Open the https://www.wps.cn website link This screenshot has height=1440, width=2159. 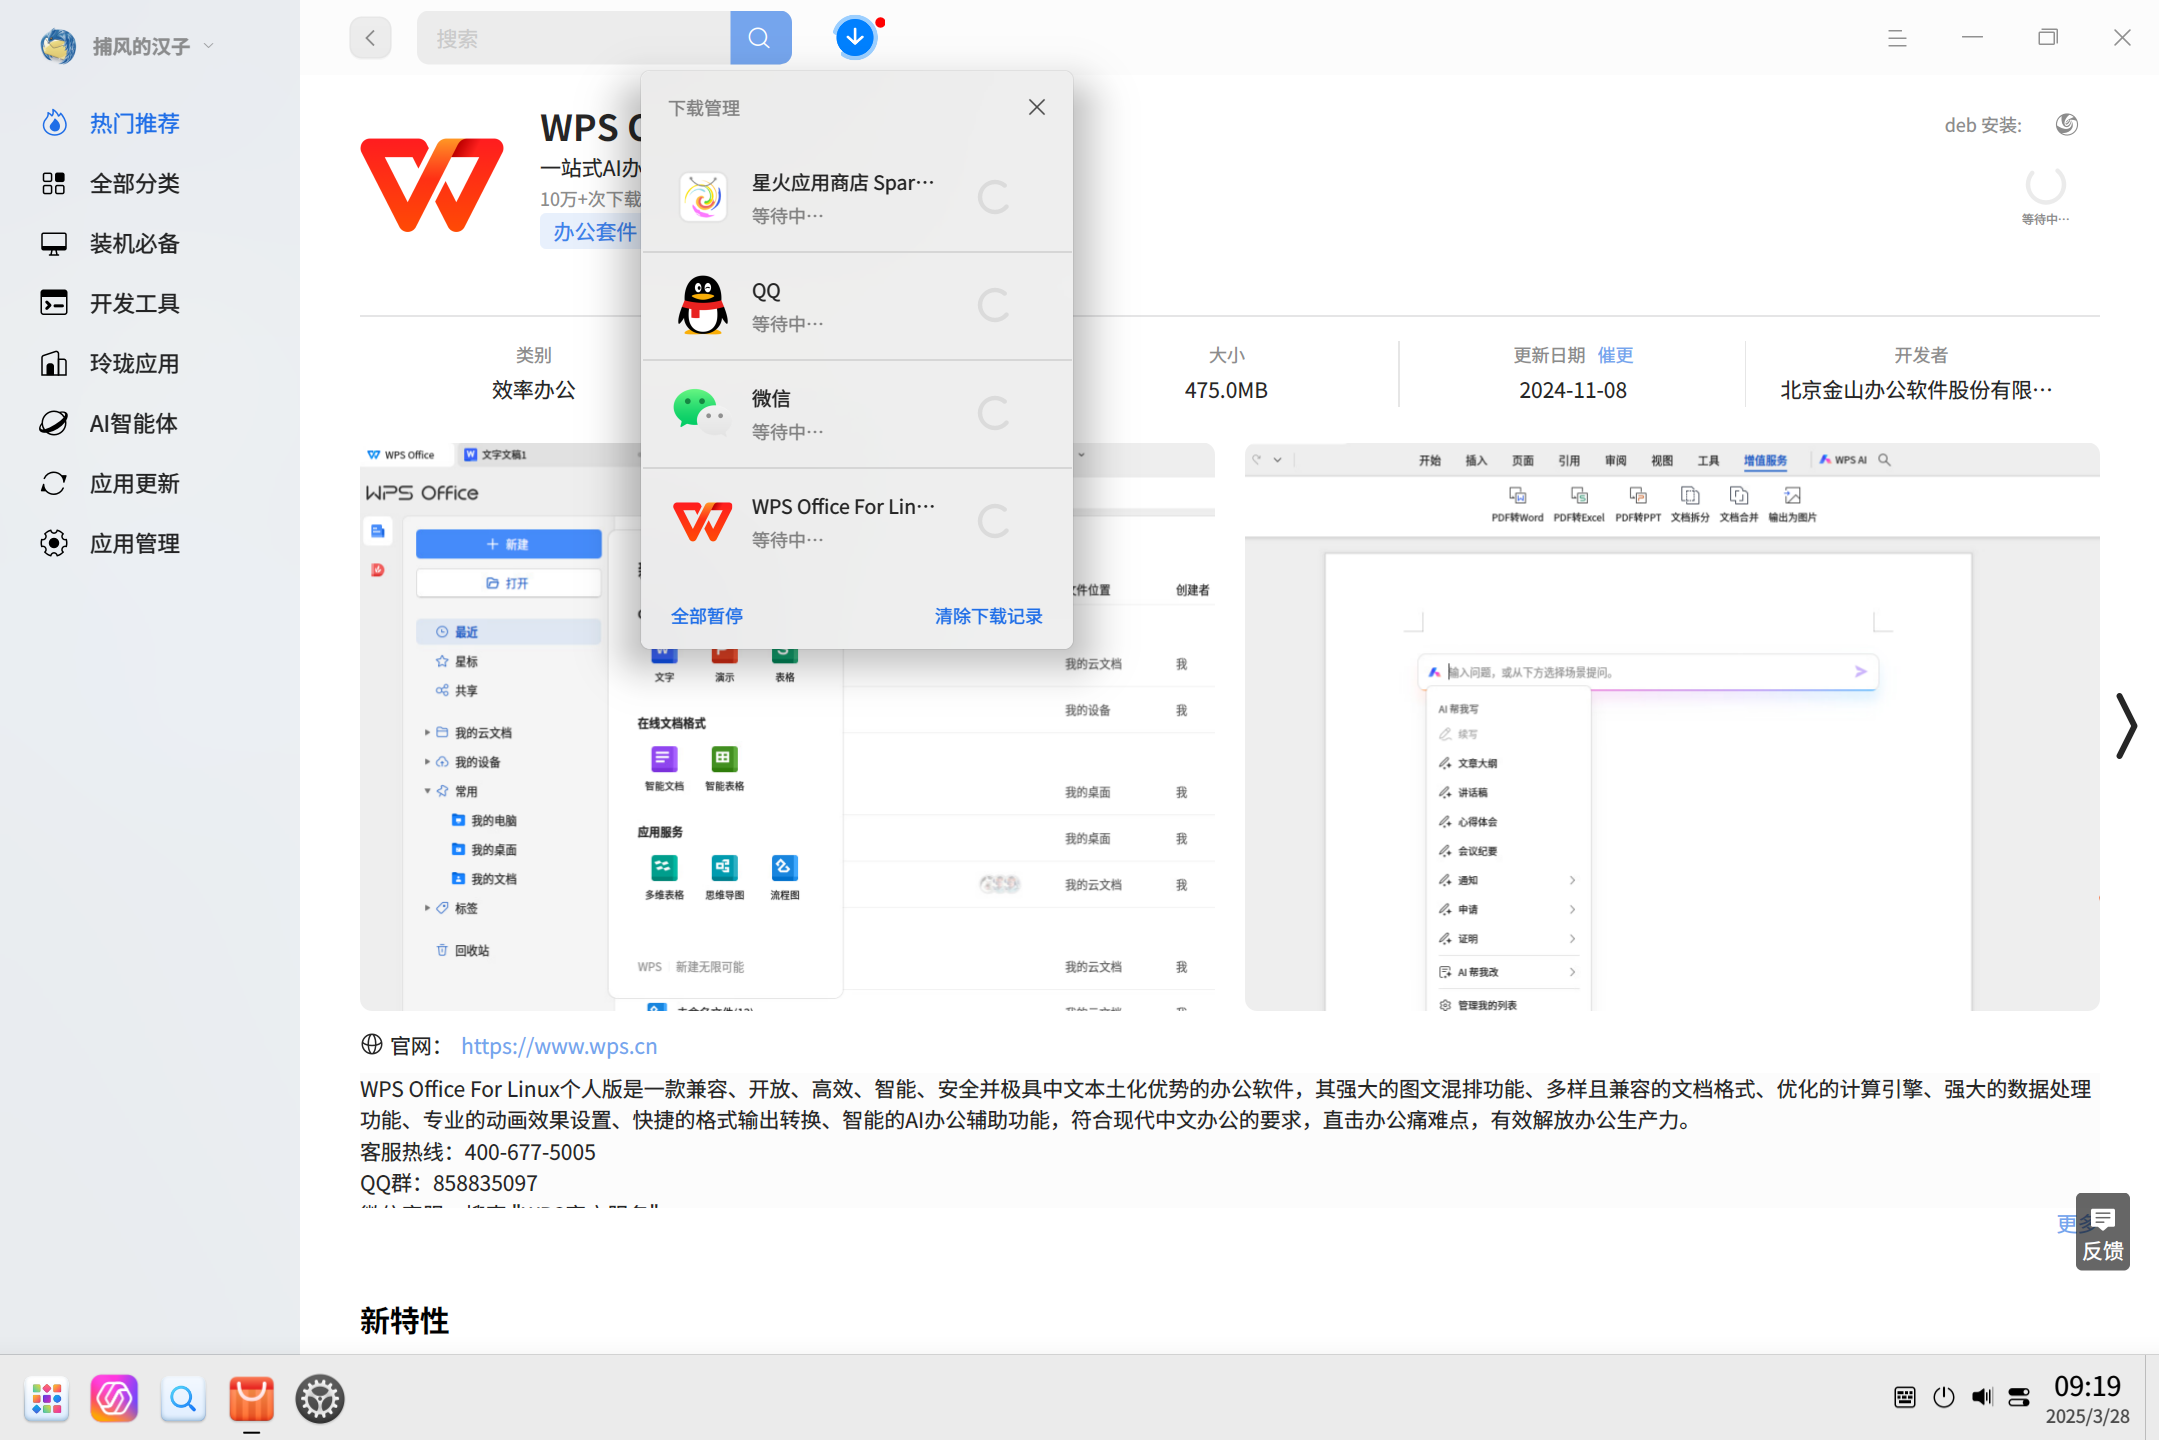click(x=559, y=1046)
